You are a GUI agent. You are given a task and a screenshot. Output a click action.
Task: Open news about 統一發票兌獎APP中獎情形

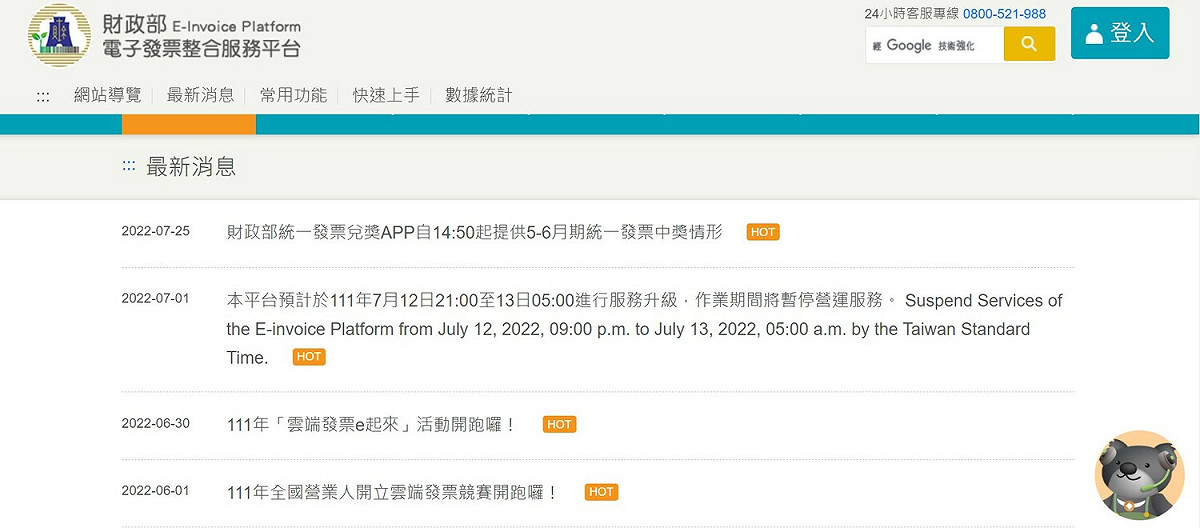(x=474, y=232)
